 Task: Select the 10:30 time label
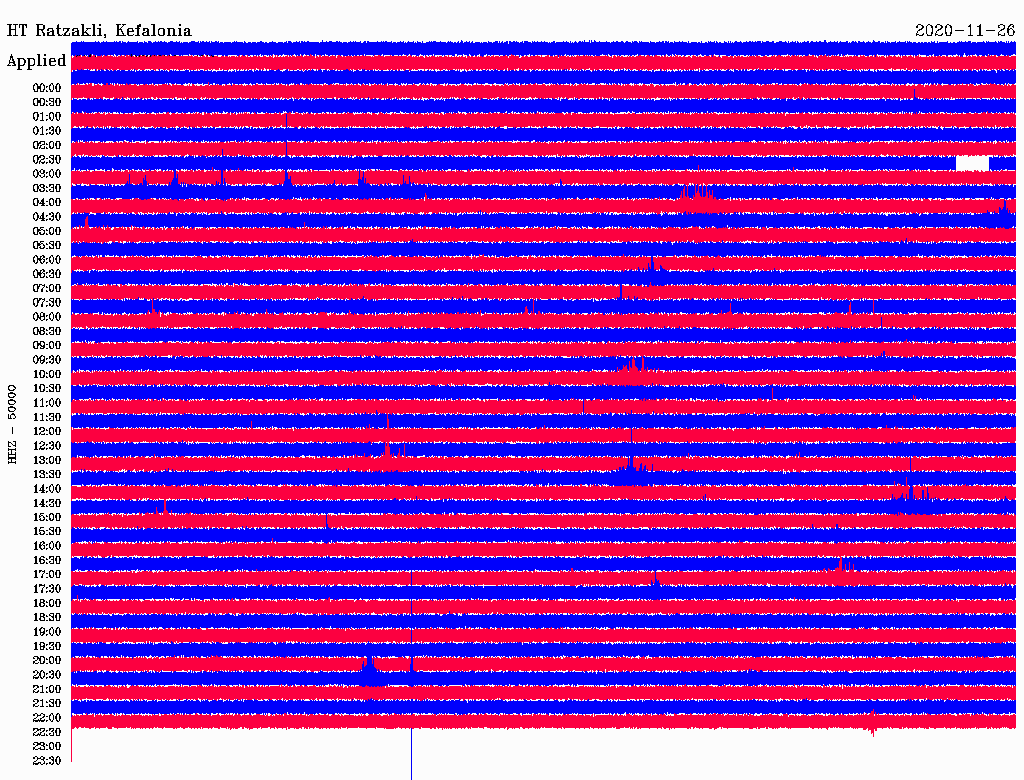pyautogui.click(x=47, y=388)
